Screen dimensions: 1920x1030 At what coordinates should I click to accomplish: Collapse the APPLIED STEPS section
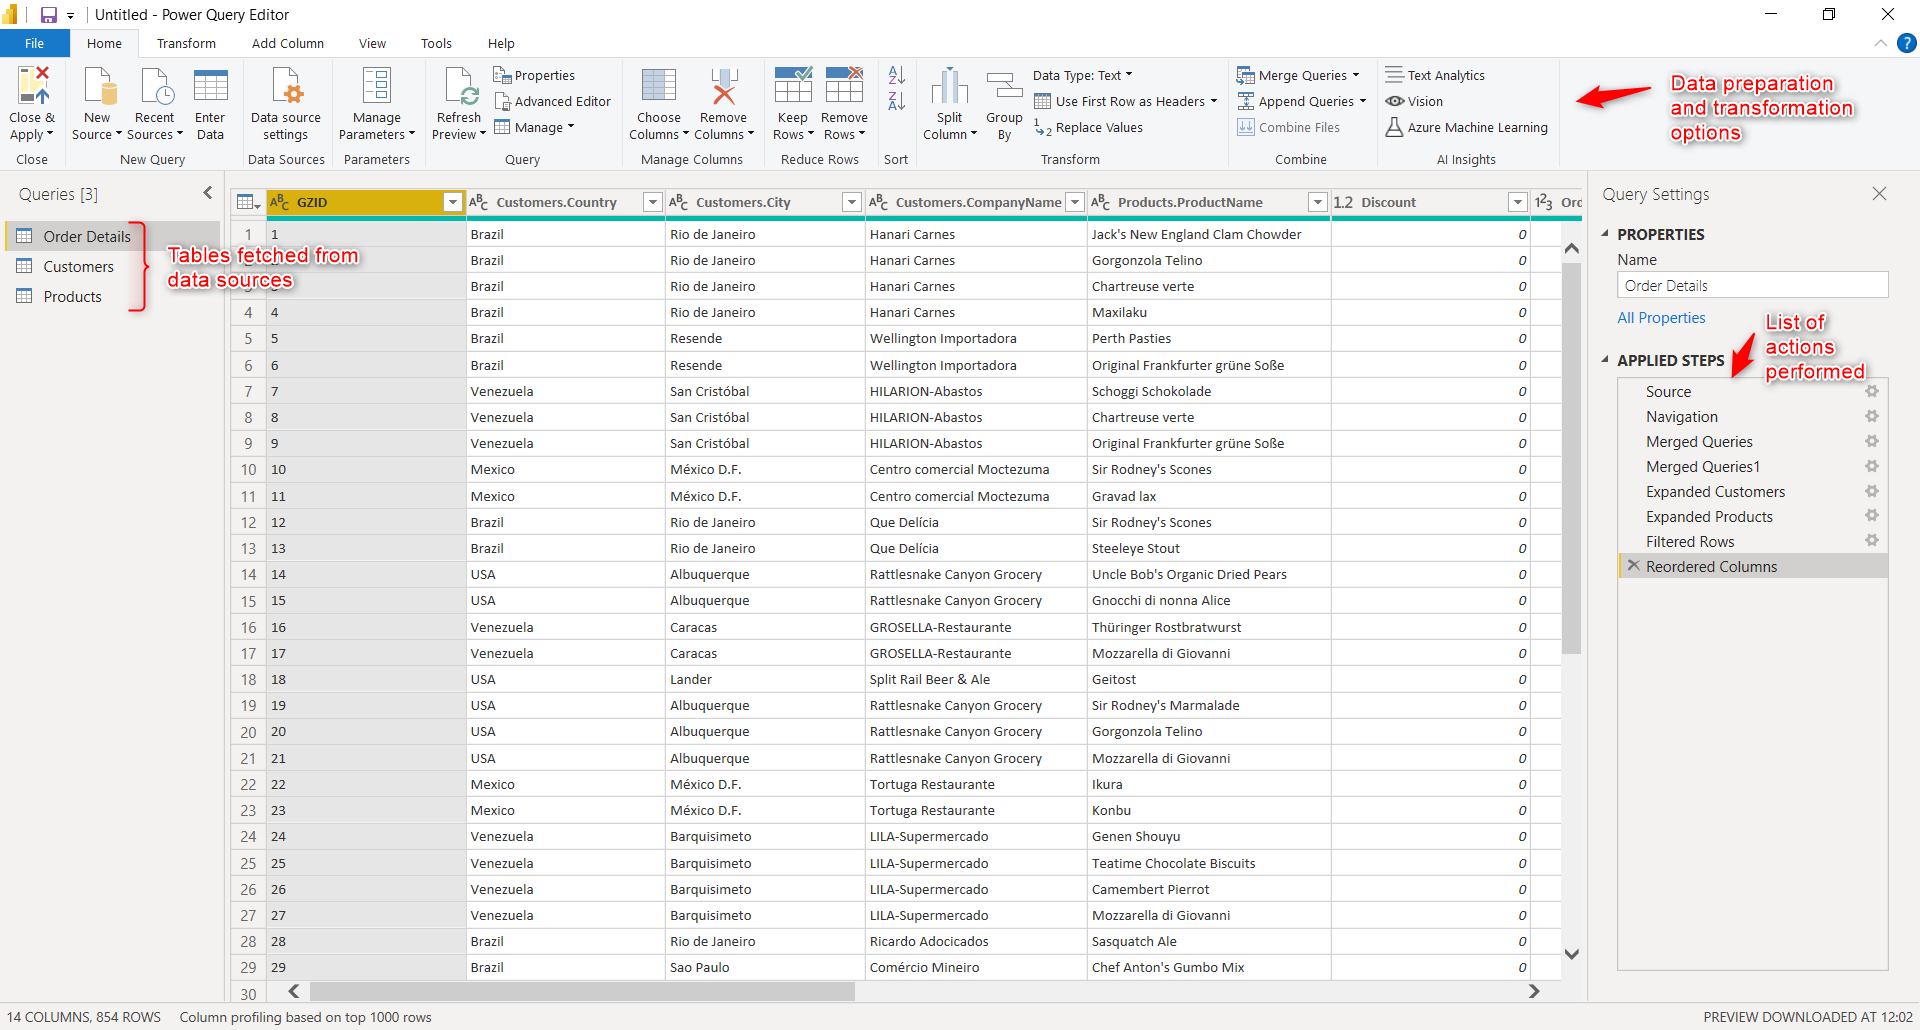tap(1606, 360)
